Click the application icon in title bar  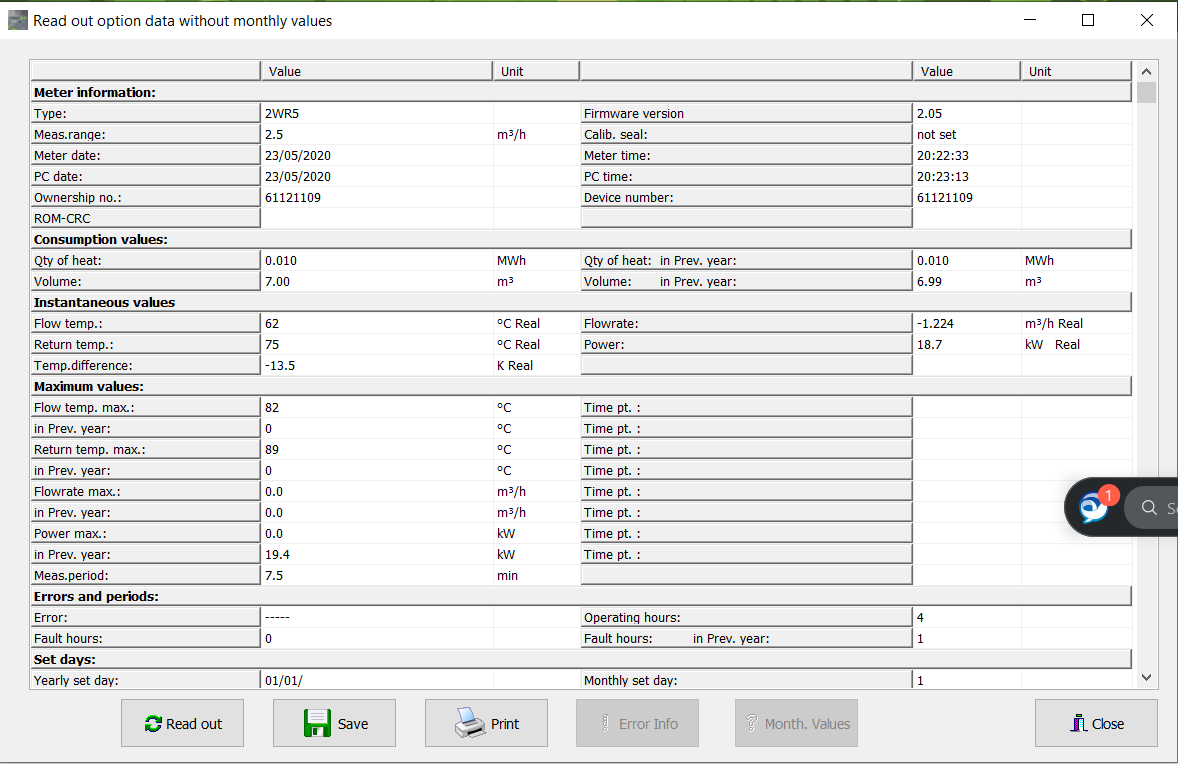point(18,20)
